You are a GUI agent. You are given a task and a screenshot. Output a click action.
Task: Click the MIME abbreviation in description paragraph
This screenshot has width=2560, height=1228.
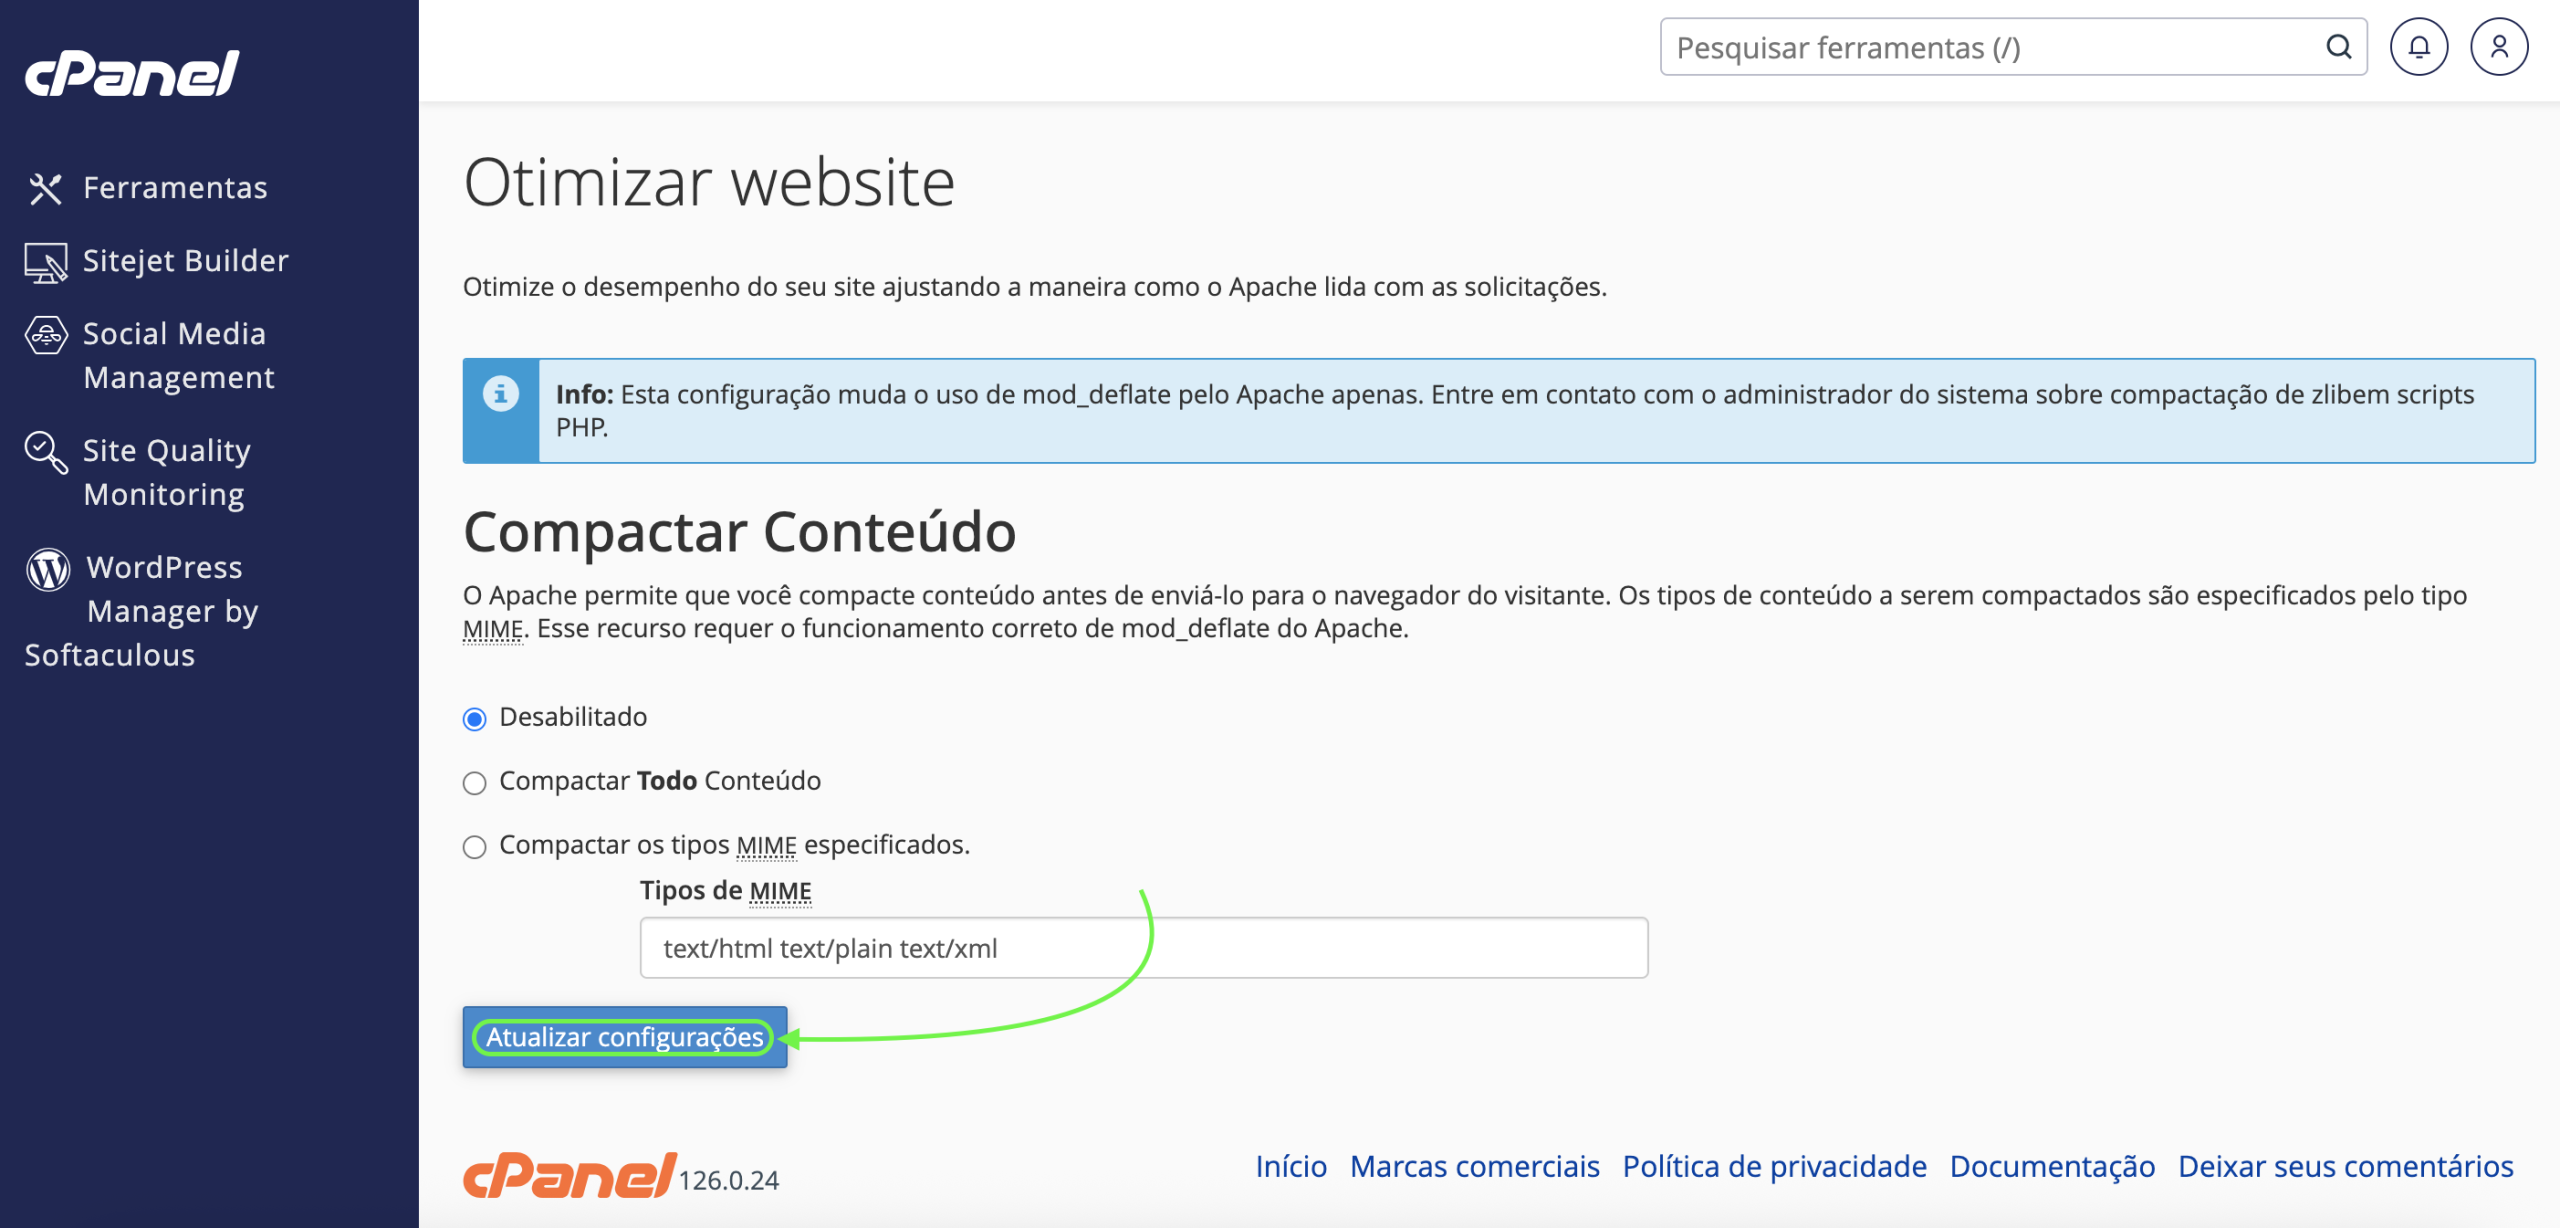(x=493, y=629)
